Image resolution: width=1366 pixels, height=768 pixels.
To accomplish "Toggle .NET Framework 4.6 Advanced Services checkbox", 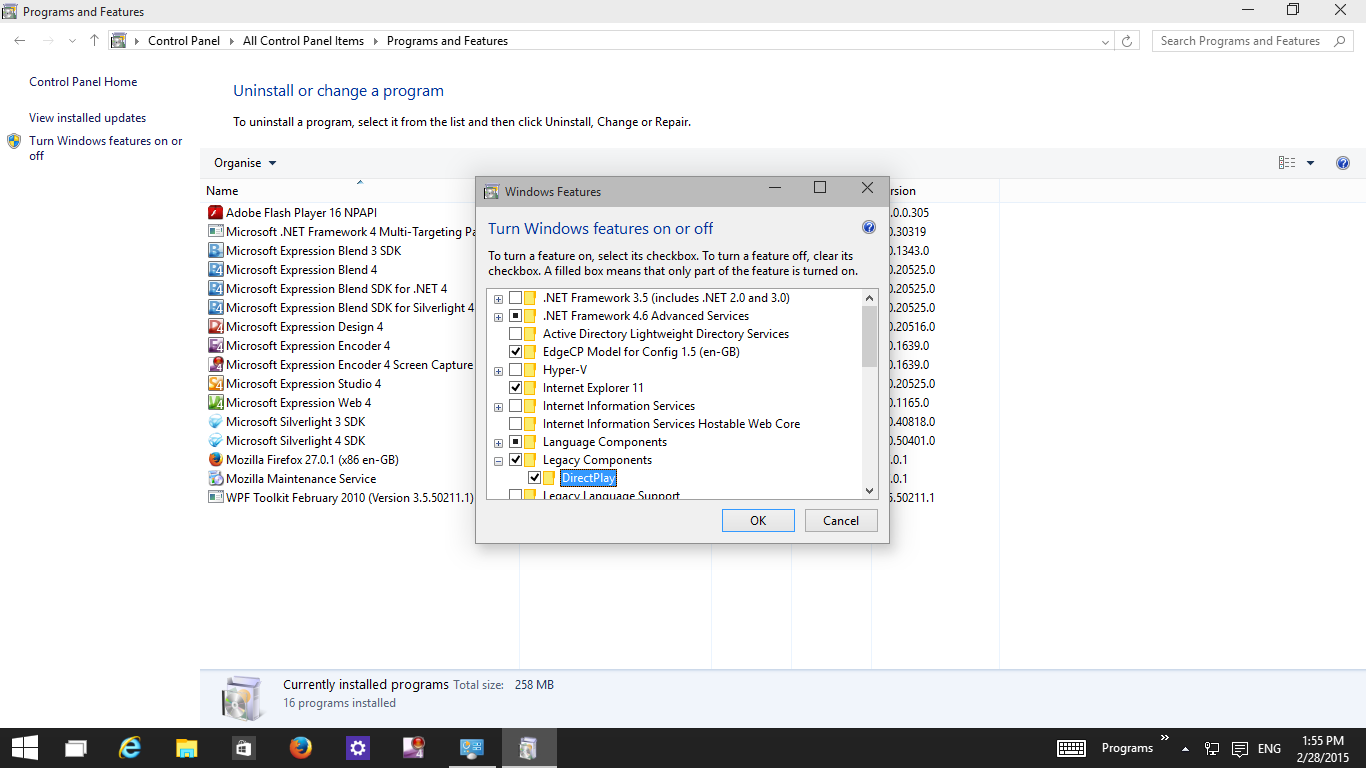I will pos(515,316).
